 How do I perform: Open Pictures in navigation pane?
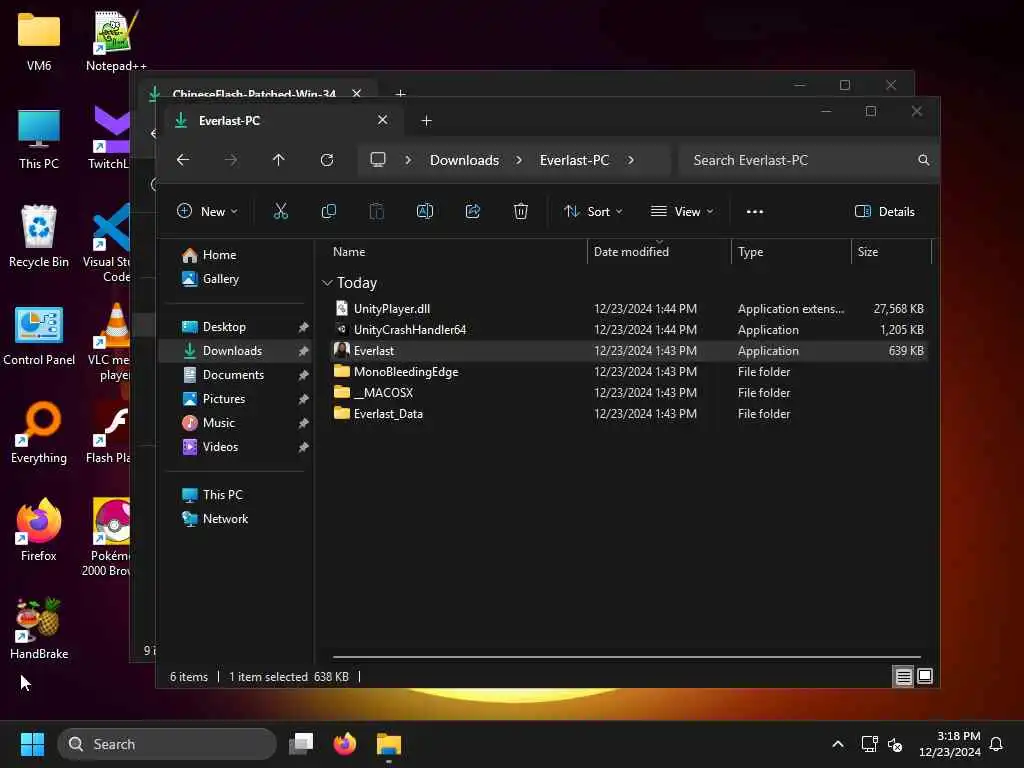tap(223, 399)
